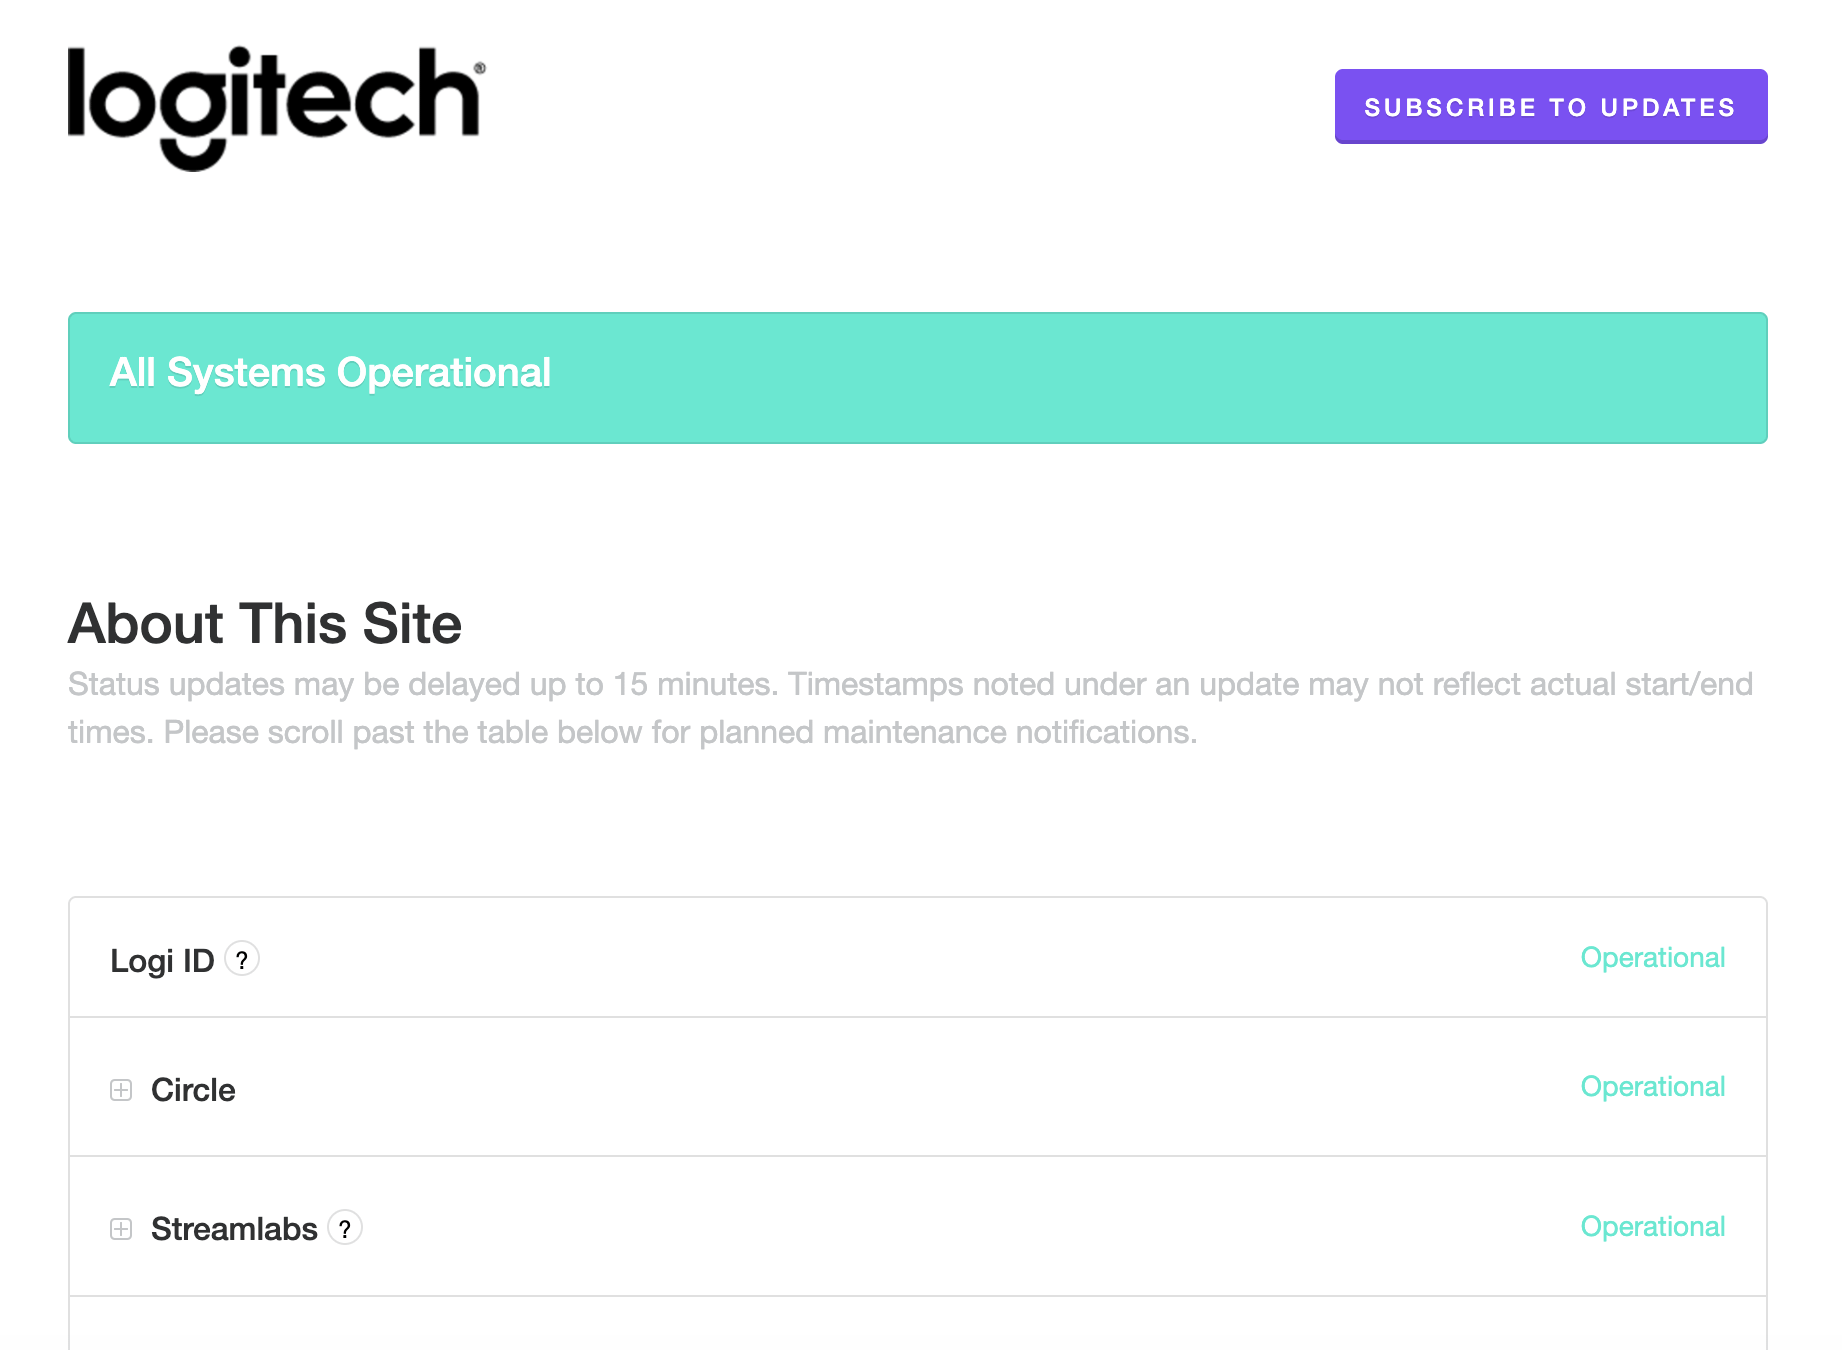
Task: Click the '15 minutes' text in description
Action: tap(694, 685)
